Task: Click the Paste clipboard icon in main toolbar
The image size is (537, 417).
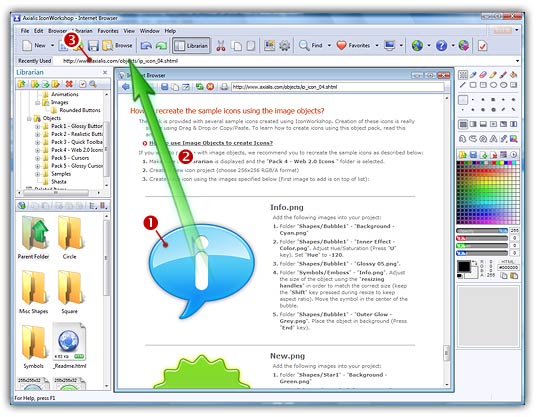Action: (251, 46)
